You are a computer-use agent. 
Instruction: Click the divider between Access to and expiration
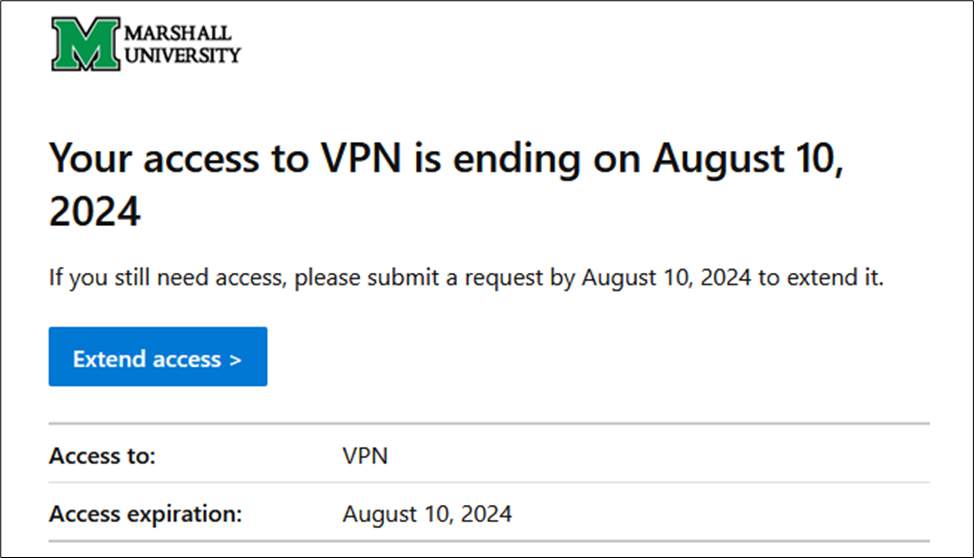[x=489, y=482]
